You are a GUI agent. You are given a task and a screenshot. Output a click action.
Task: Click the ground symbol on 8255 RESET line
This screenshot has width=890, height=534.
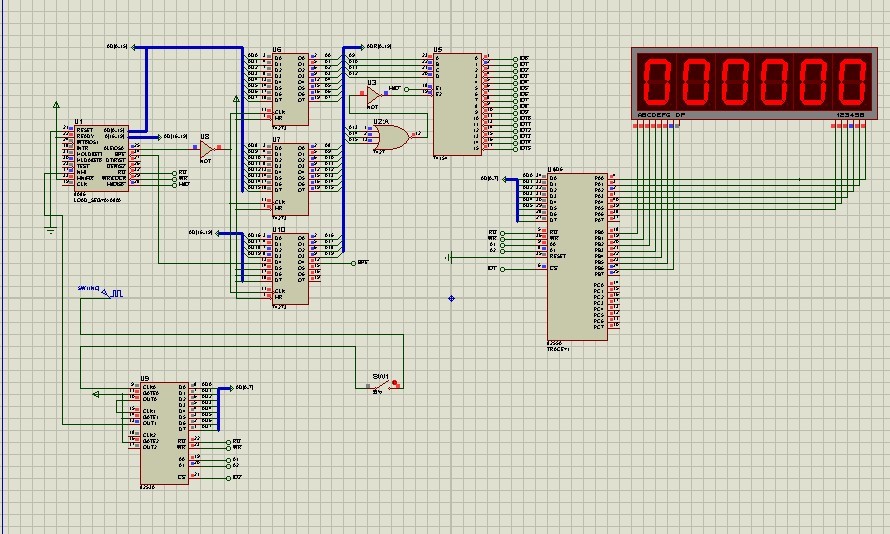pyautogui.click(x=448, y=257)
